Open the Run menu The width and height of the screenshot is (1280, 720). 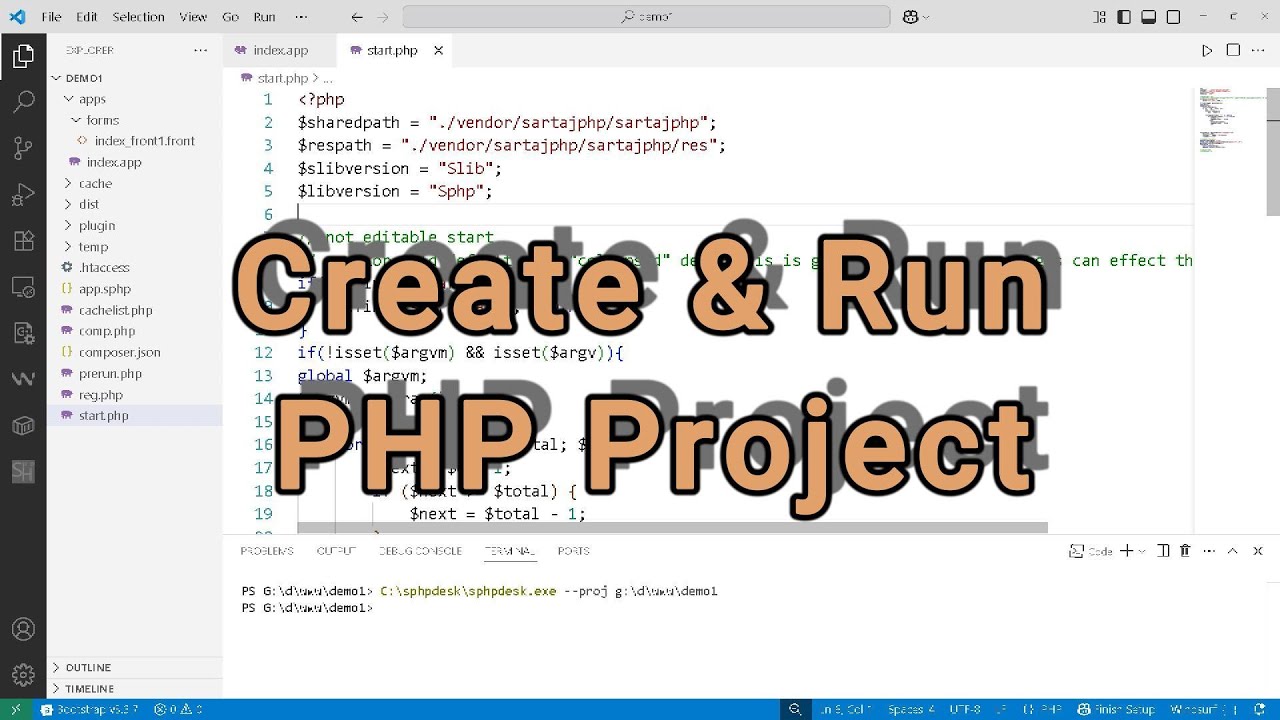[x=264, y=17]
